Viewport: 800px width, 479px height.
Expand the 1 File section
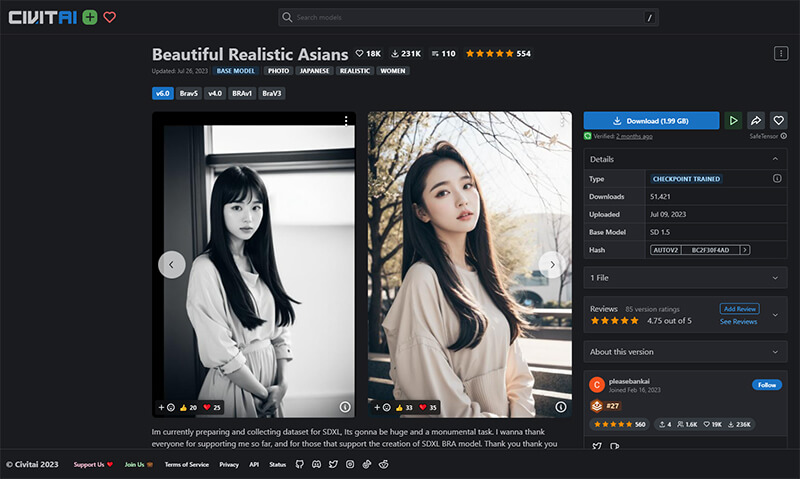click(x=775, y=277)
